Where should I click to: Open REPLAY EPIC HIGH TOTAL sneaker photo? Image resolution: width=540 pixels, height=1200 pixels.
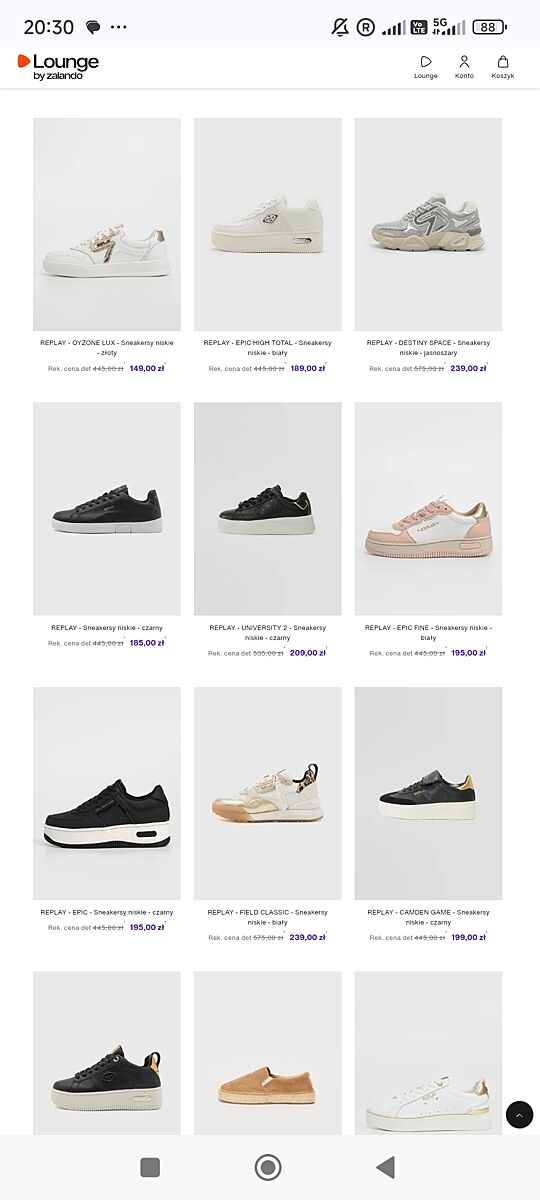pyautogui.click(x=268, y=224)
